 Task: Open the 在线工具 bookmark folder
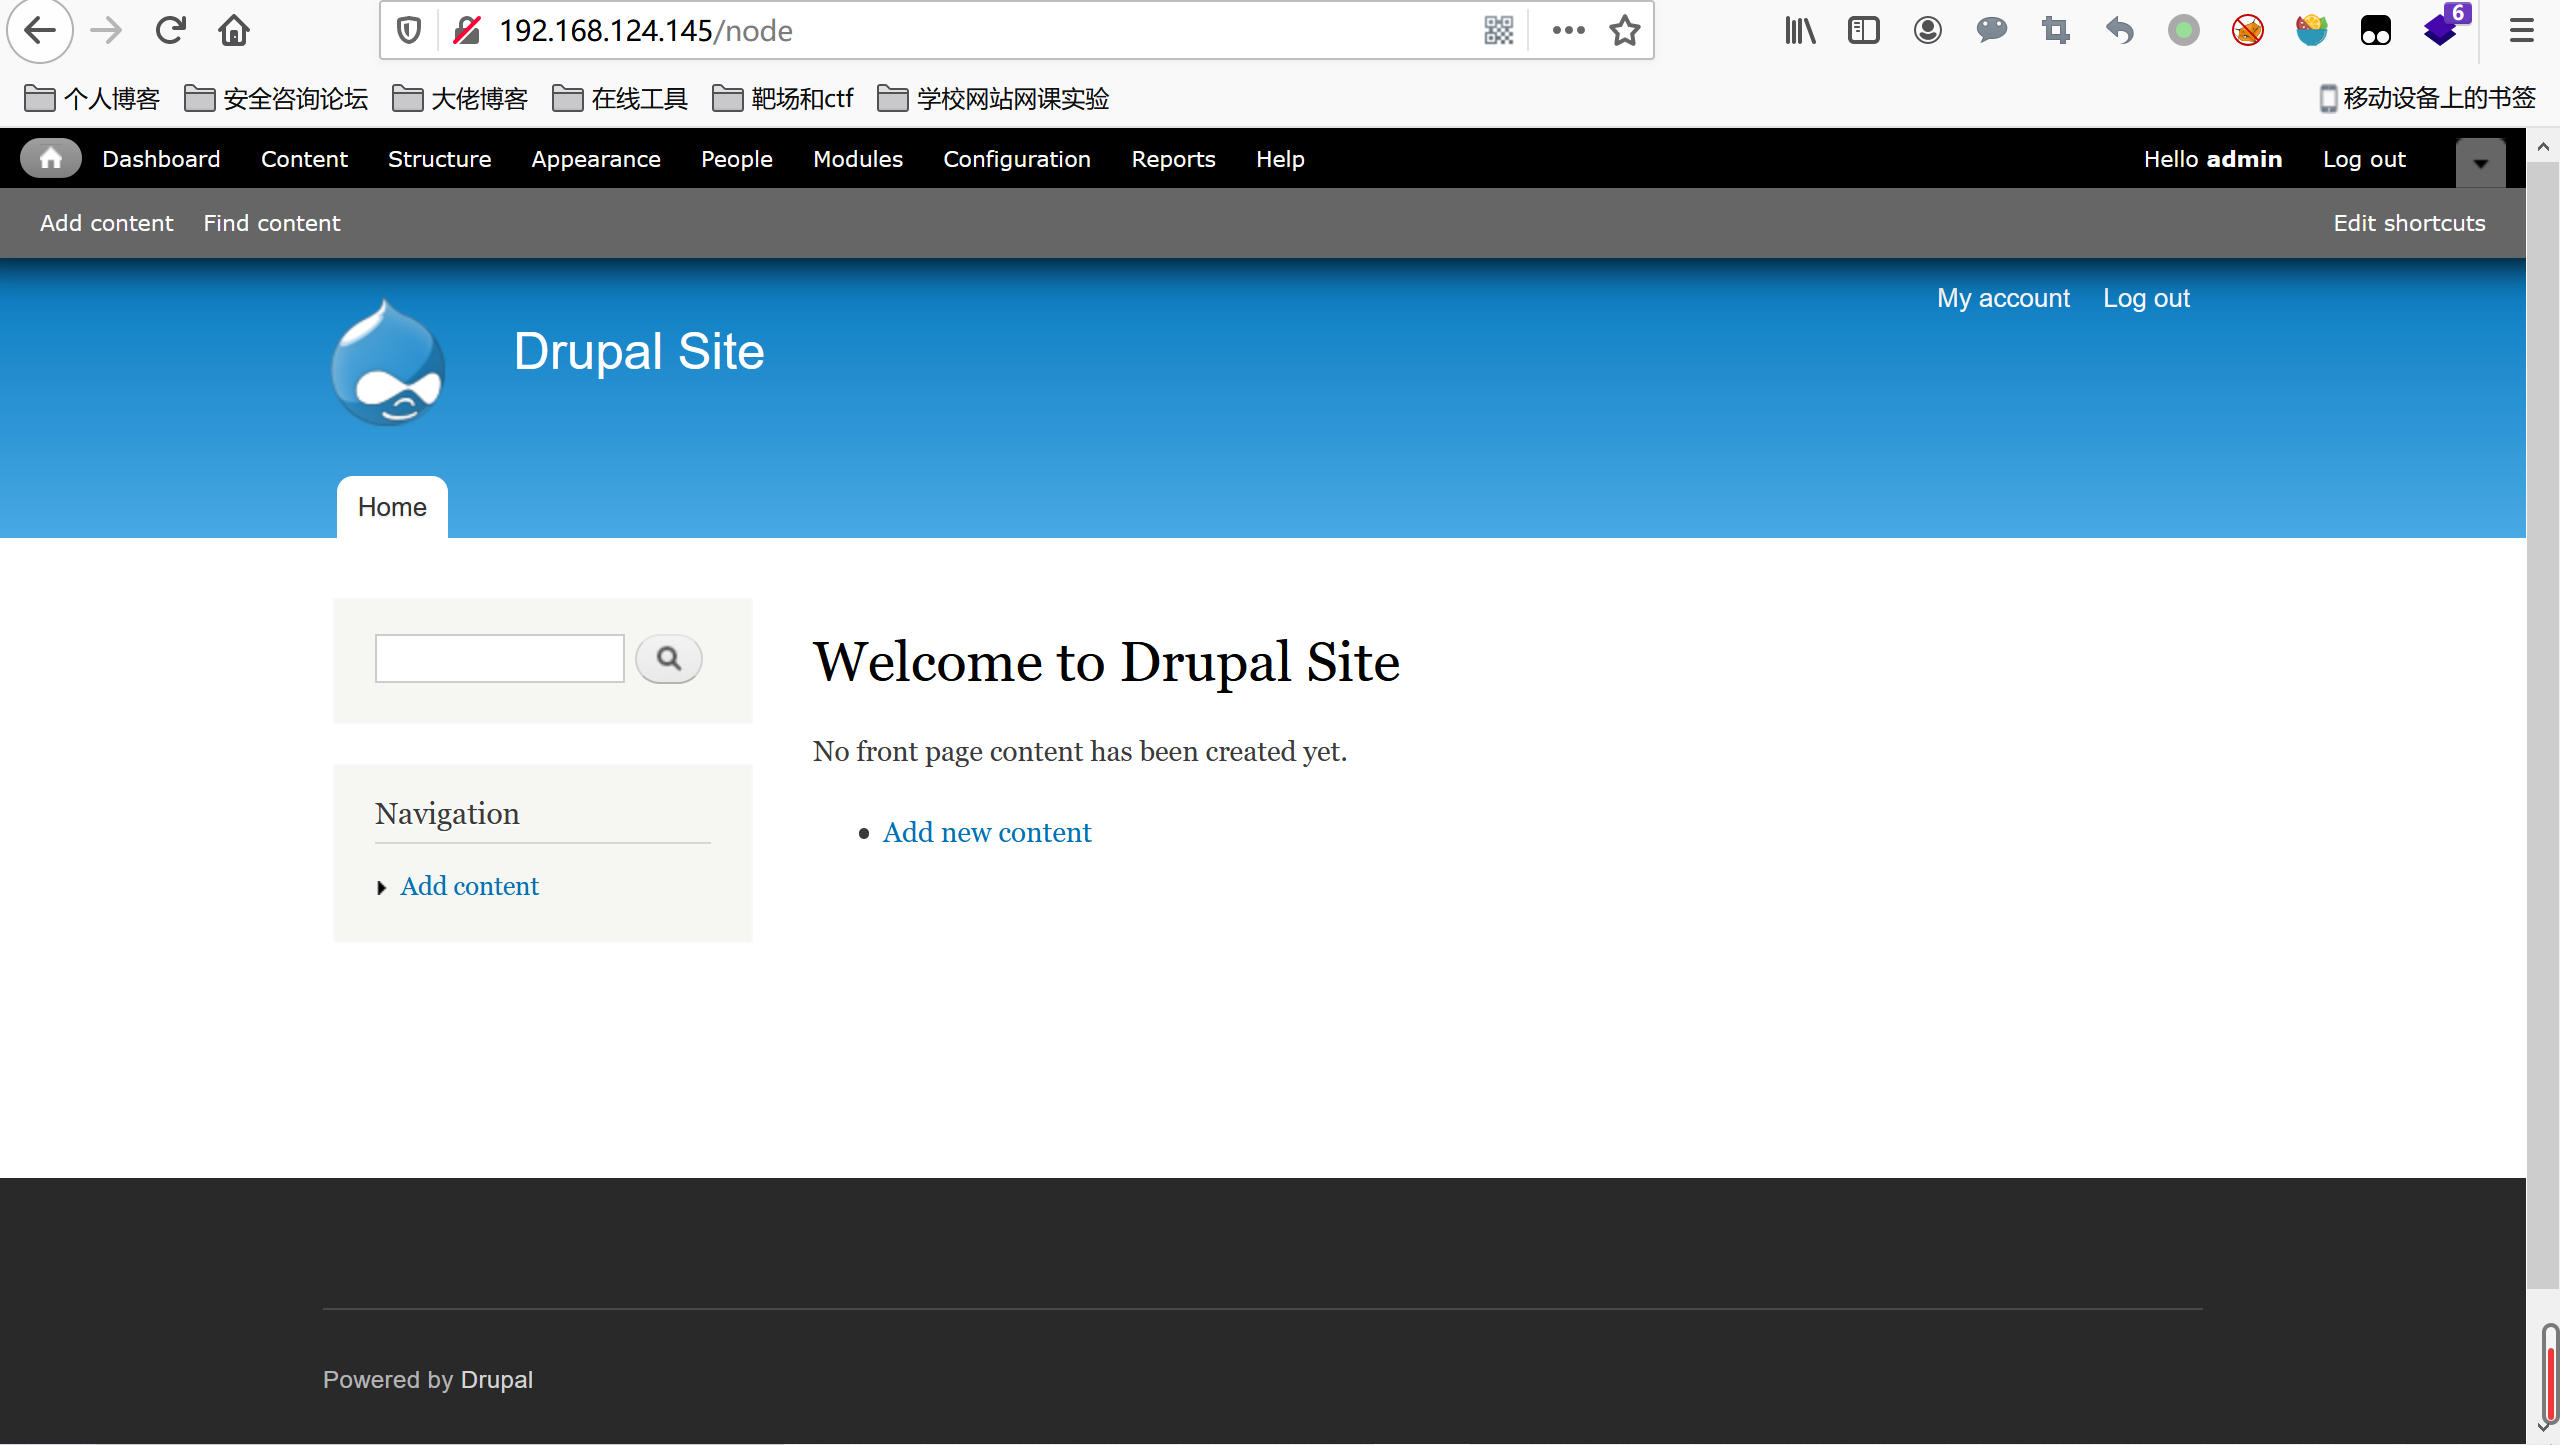(620, 99)
